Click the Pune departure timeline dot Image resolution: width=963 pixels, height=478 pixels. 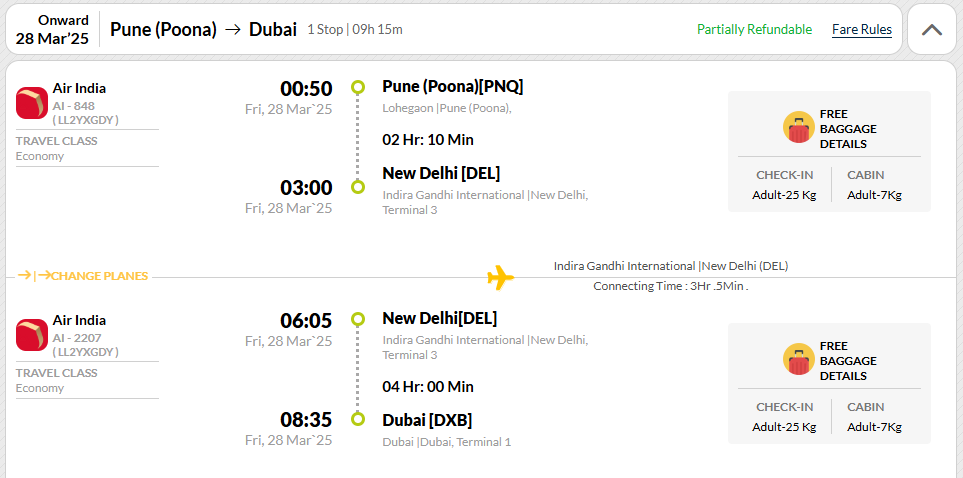point(357,87)
